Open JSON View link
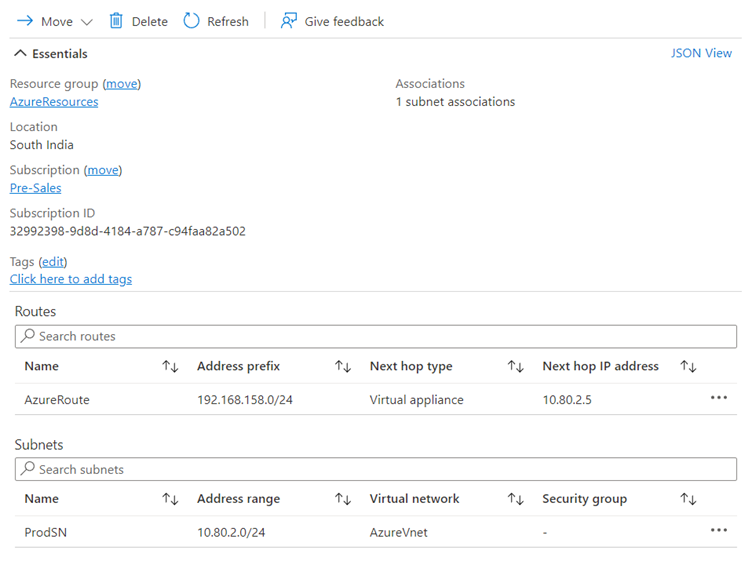The image size is (752, 568). [701, 53]
